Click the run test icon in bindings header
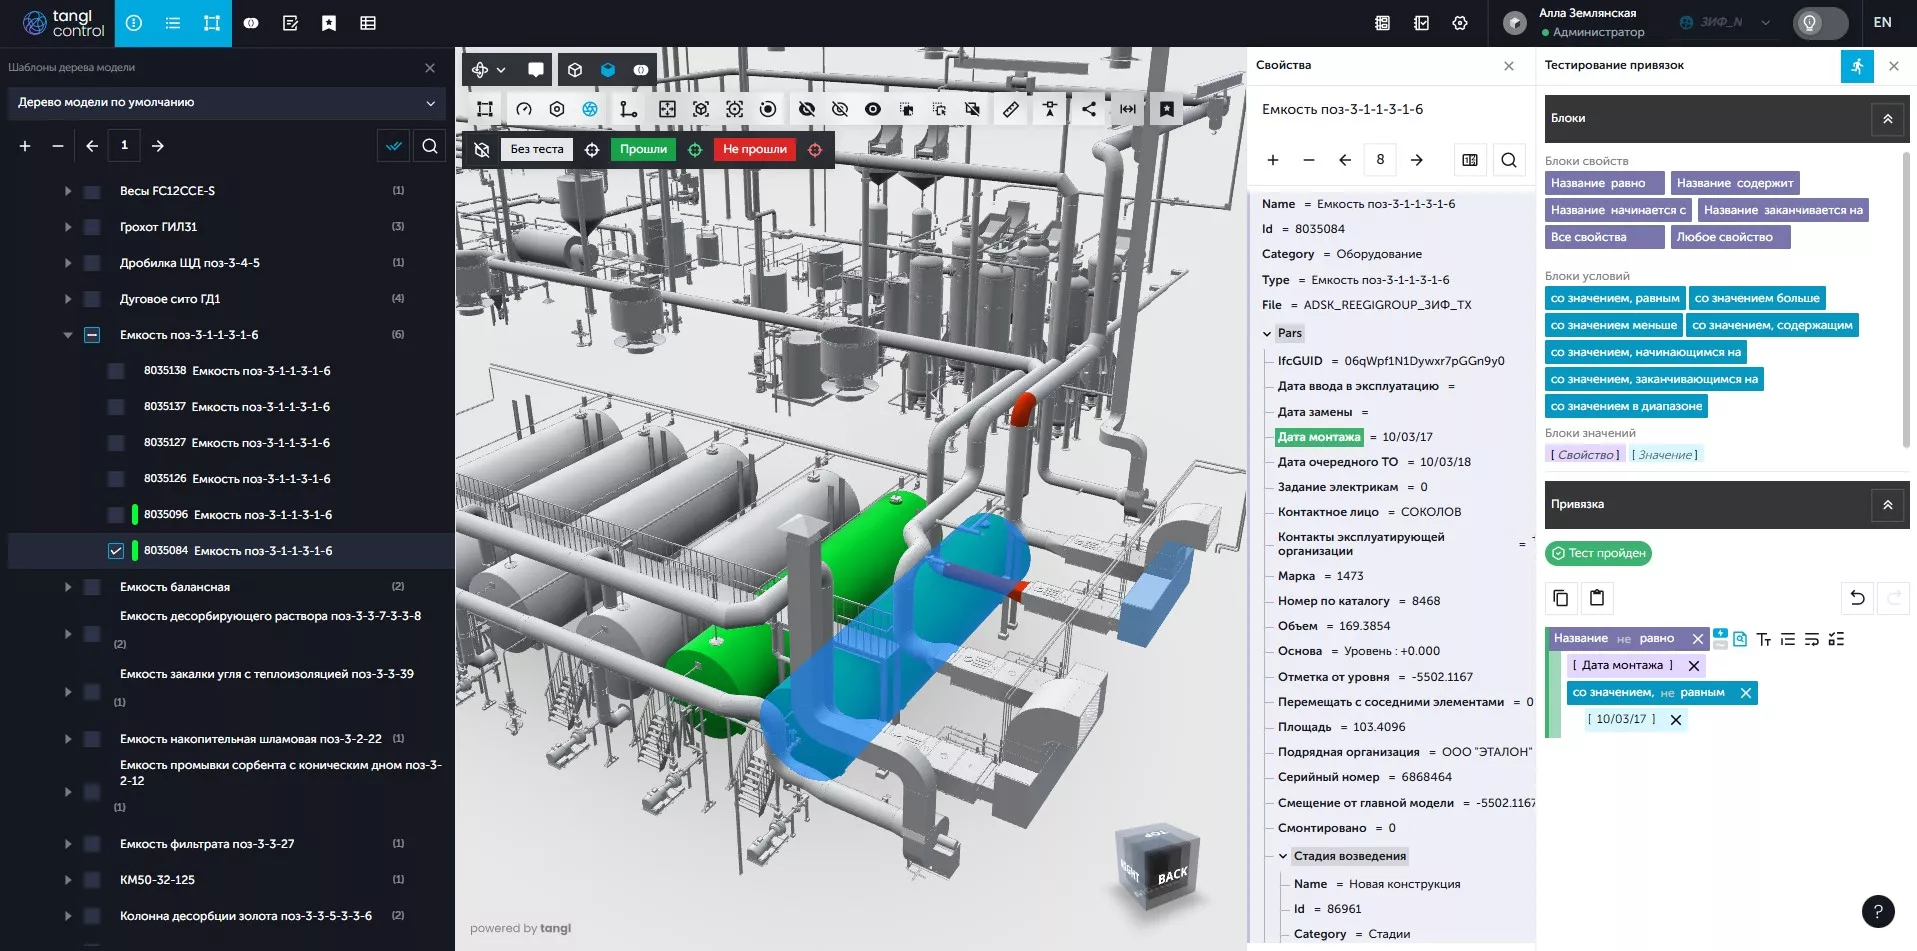This screenshot has height=951, width=1917. tap(1857, 66)
